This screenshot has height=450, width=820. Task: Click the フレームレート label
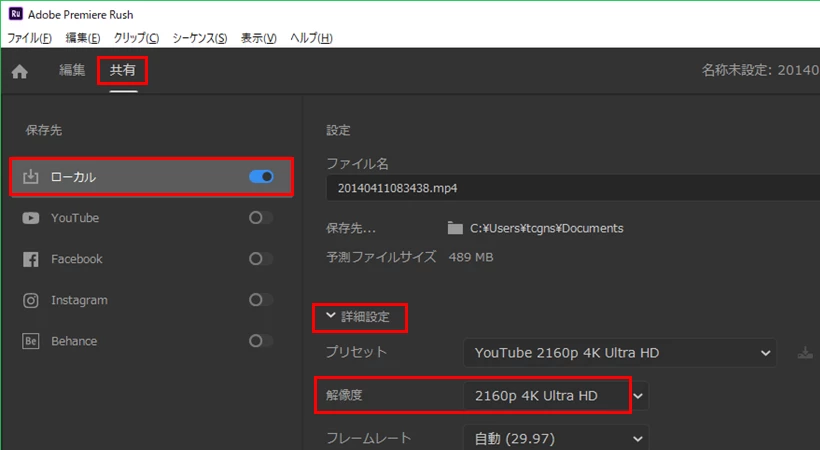(x=369, y=438)
